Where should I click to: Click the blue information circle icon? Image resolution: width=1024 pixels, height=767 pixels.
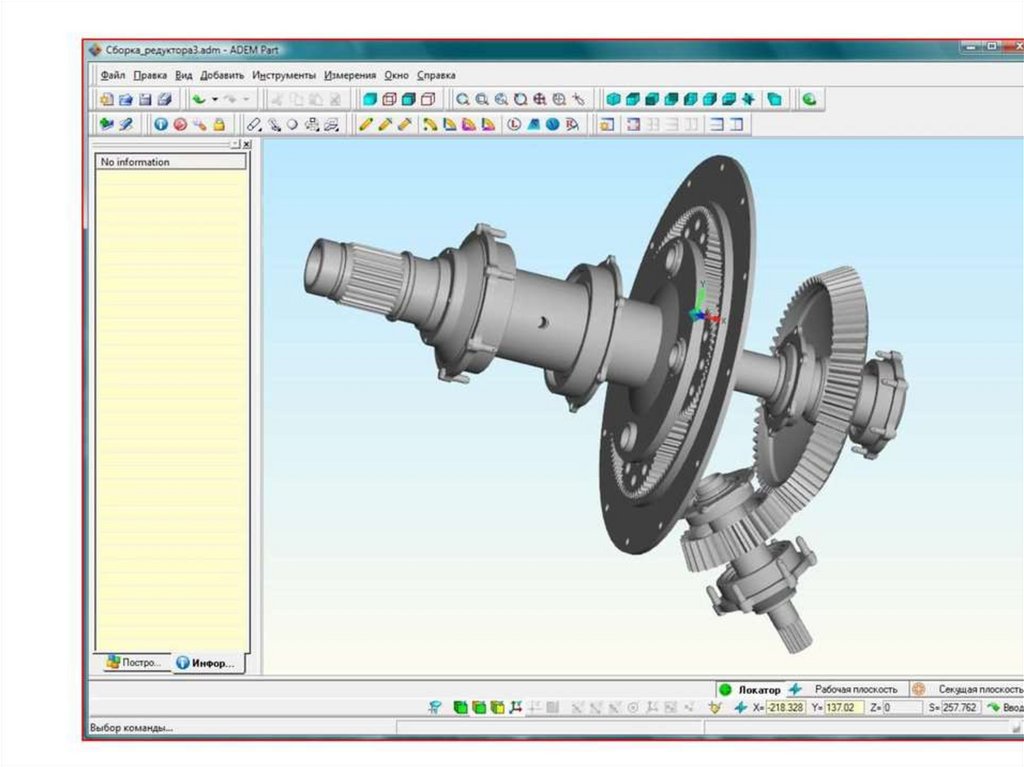(161, 125)
